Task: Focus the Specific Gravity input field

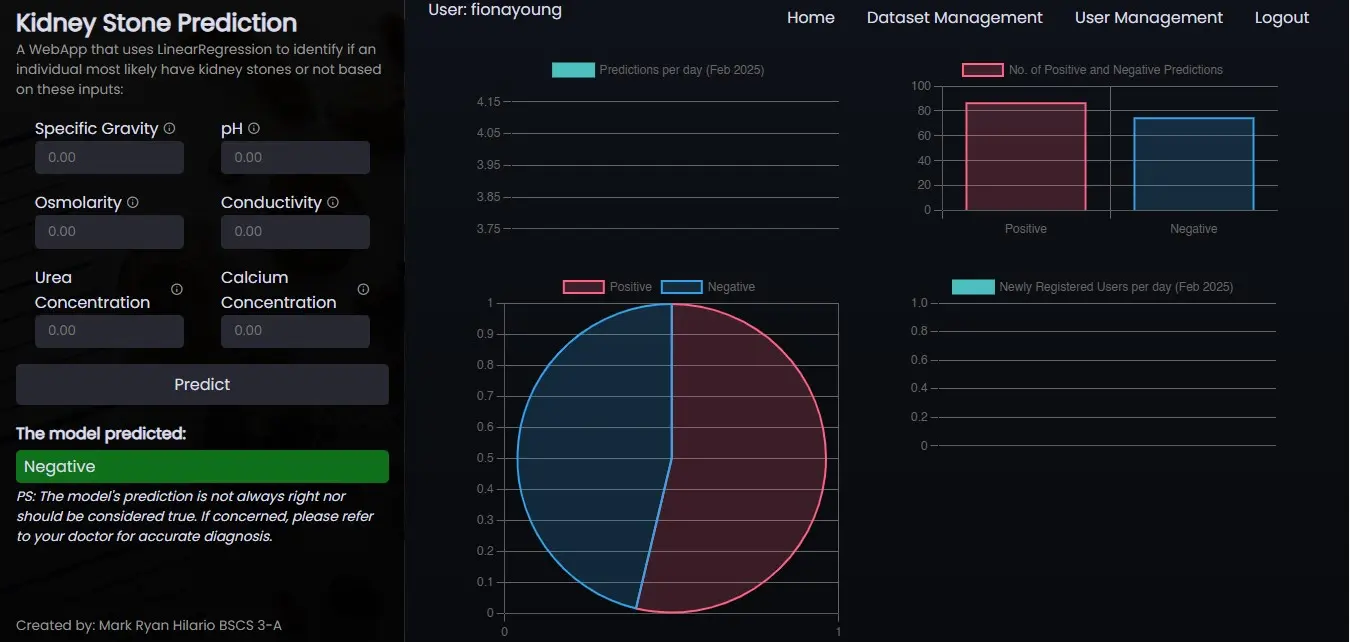Action: point(109,158)
